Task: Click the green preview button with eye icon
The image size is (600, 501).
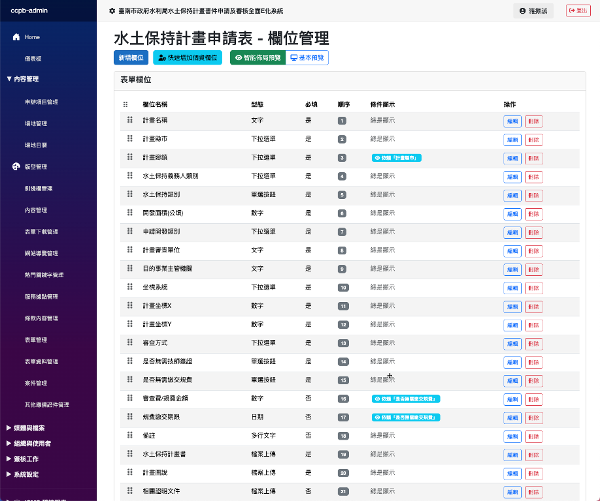Action: click(257, 58)
